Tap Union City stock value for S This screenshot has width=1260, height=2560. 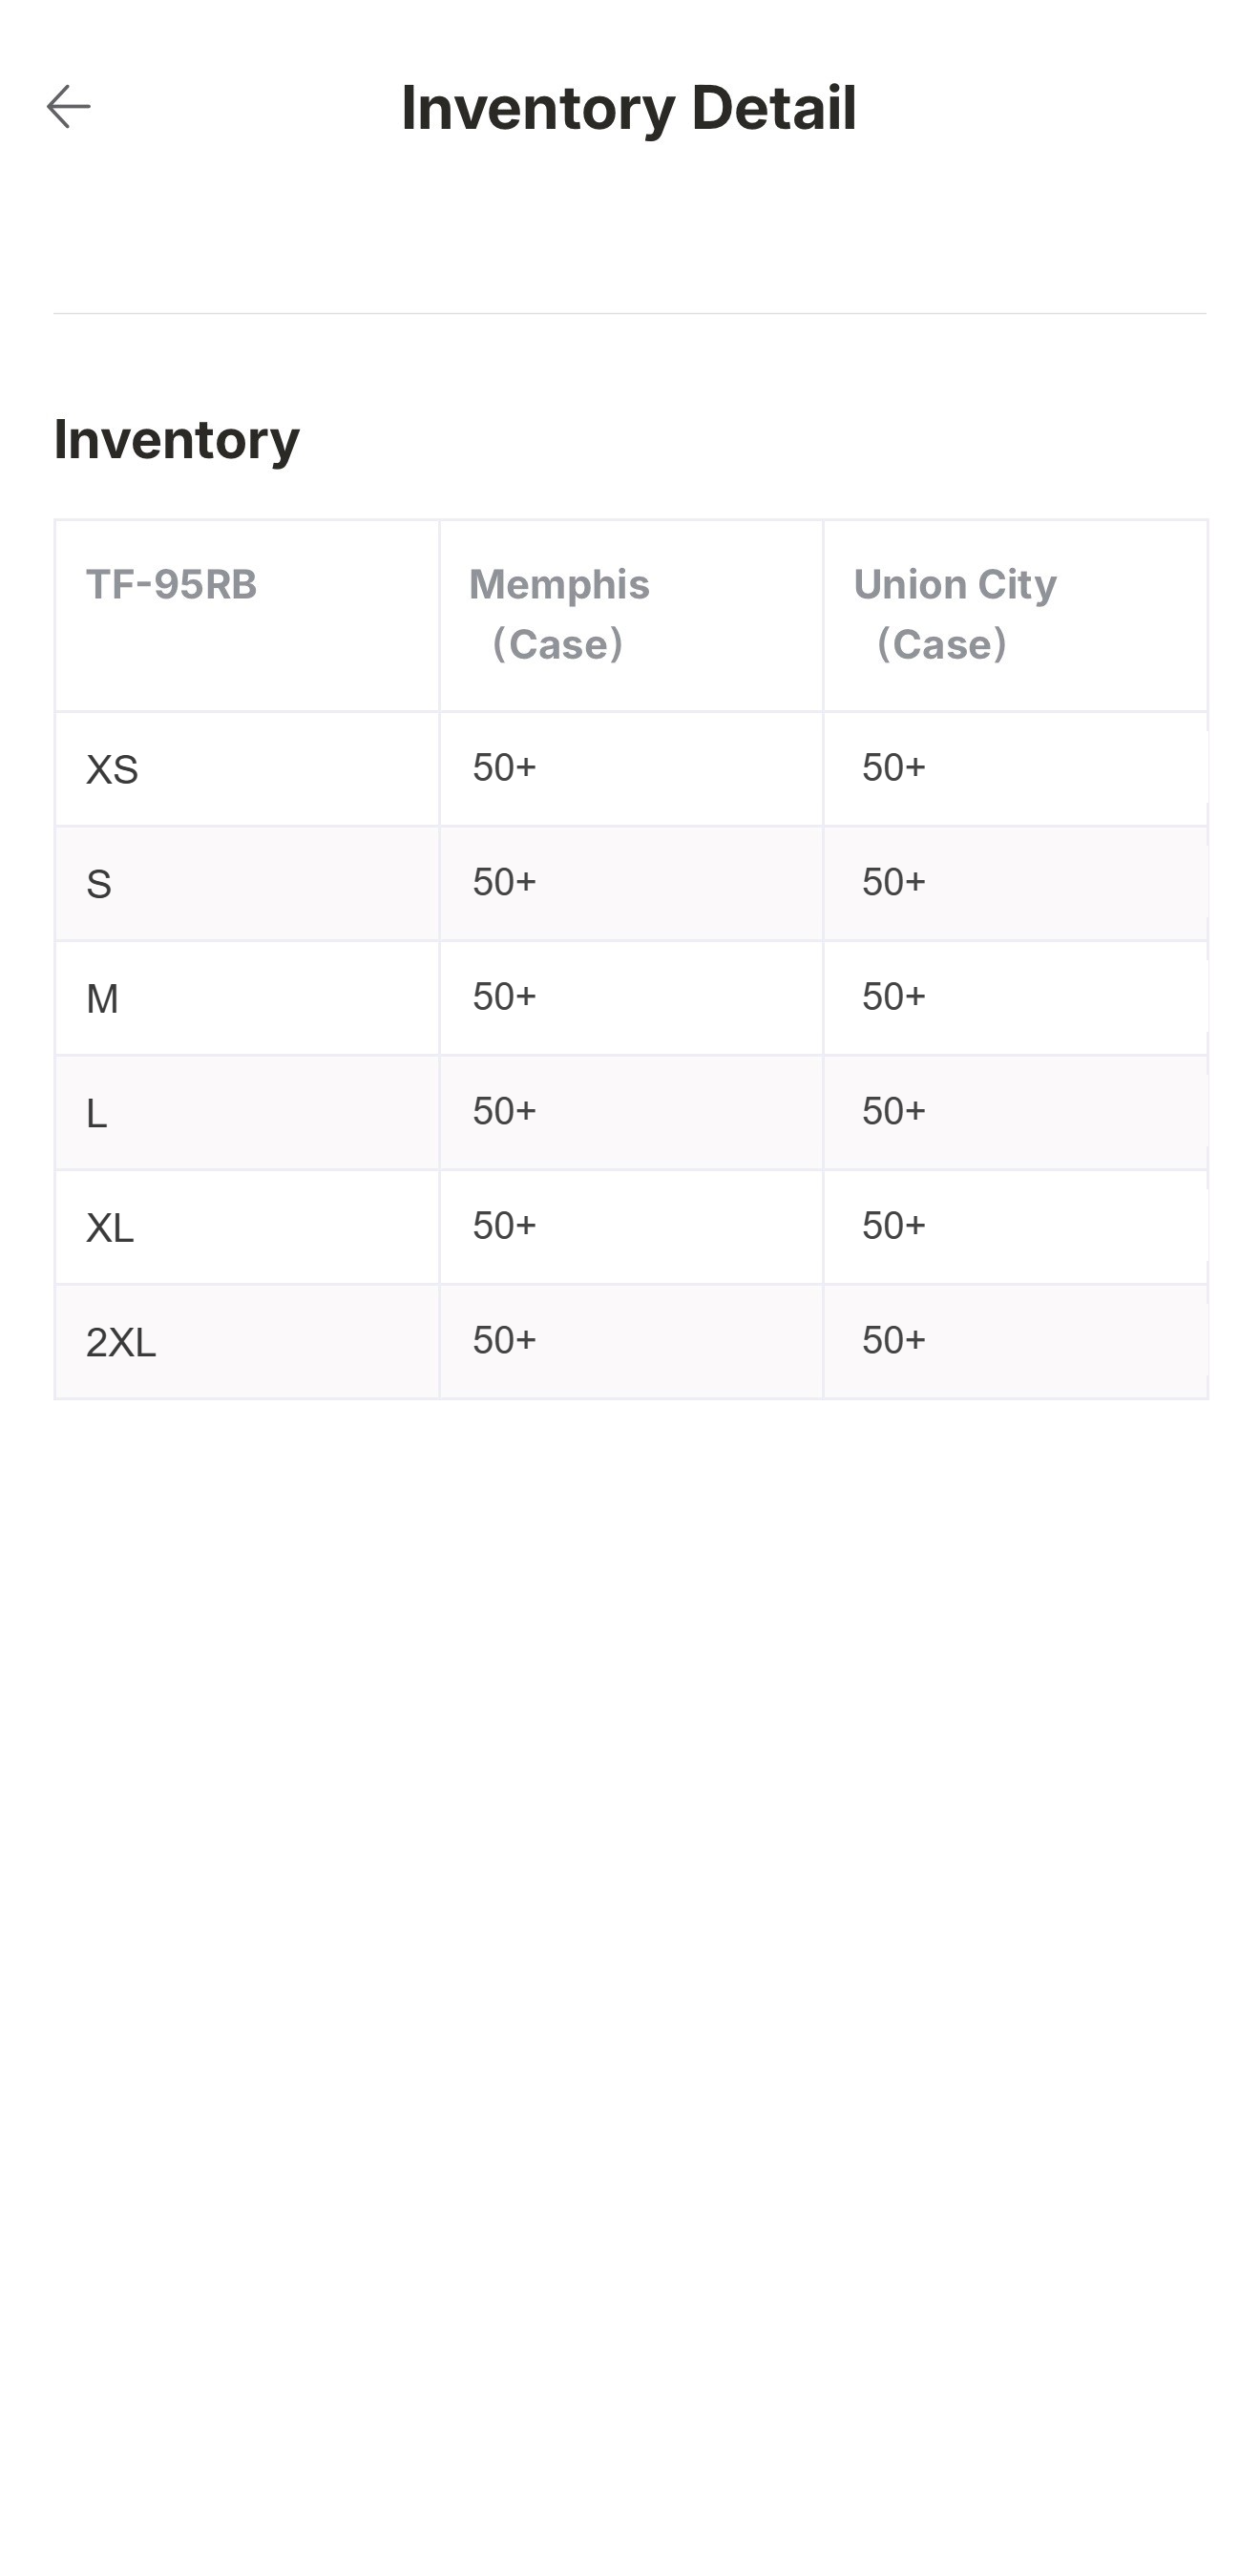[894, 882]
